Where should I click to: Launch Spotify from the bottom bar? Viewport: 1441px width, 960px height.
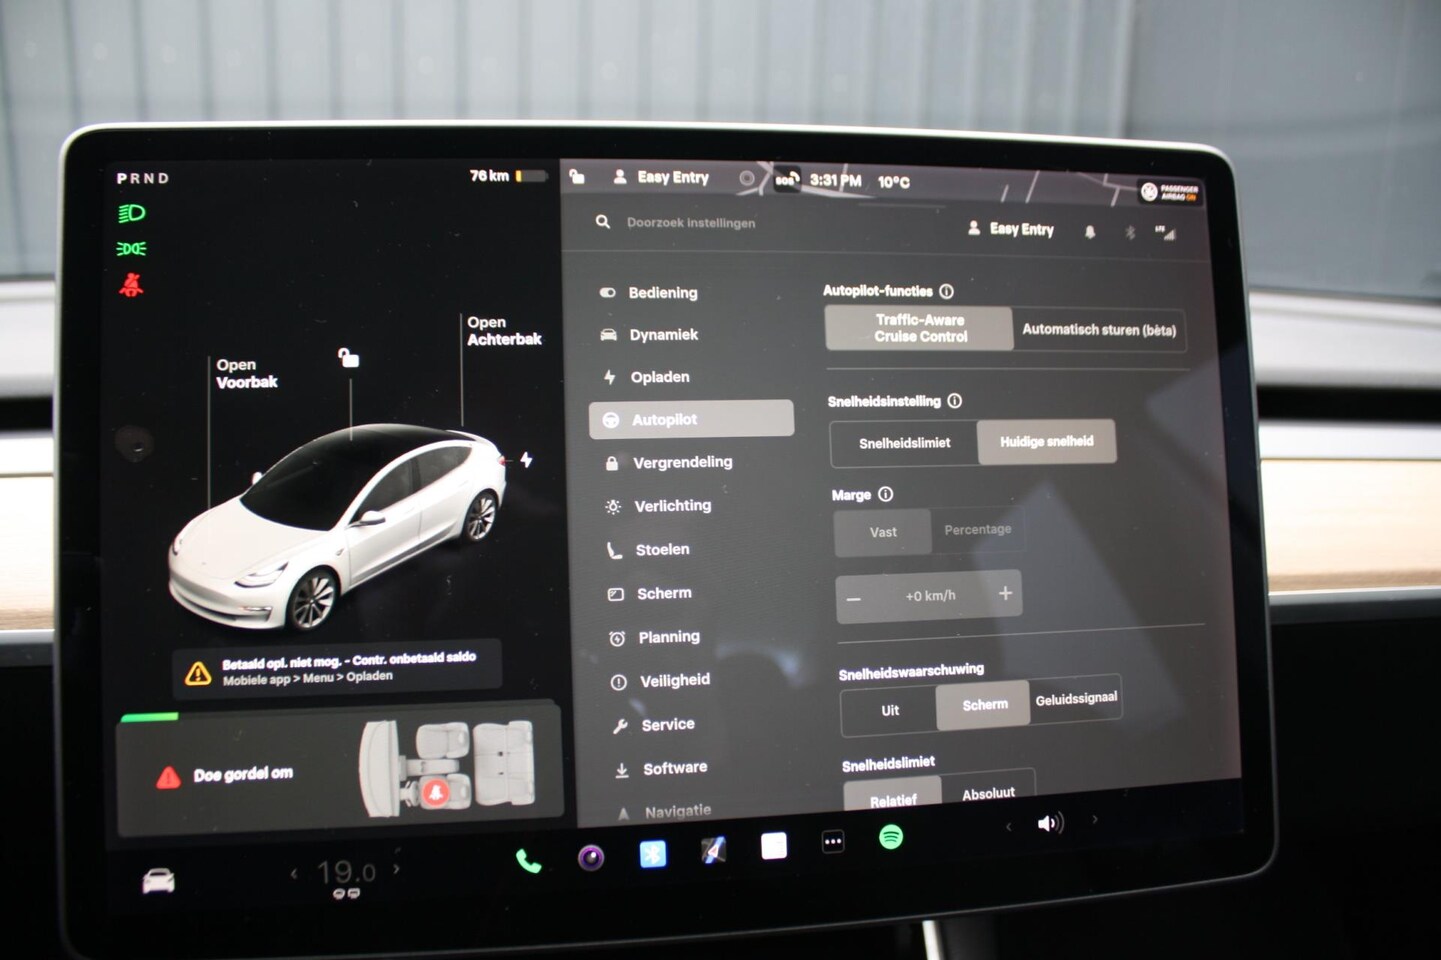(x=890, y=837)
